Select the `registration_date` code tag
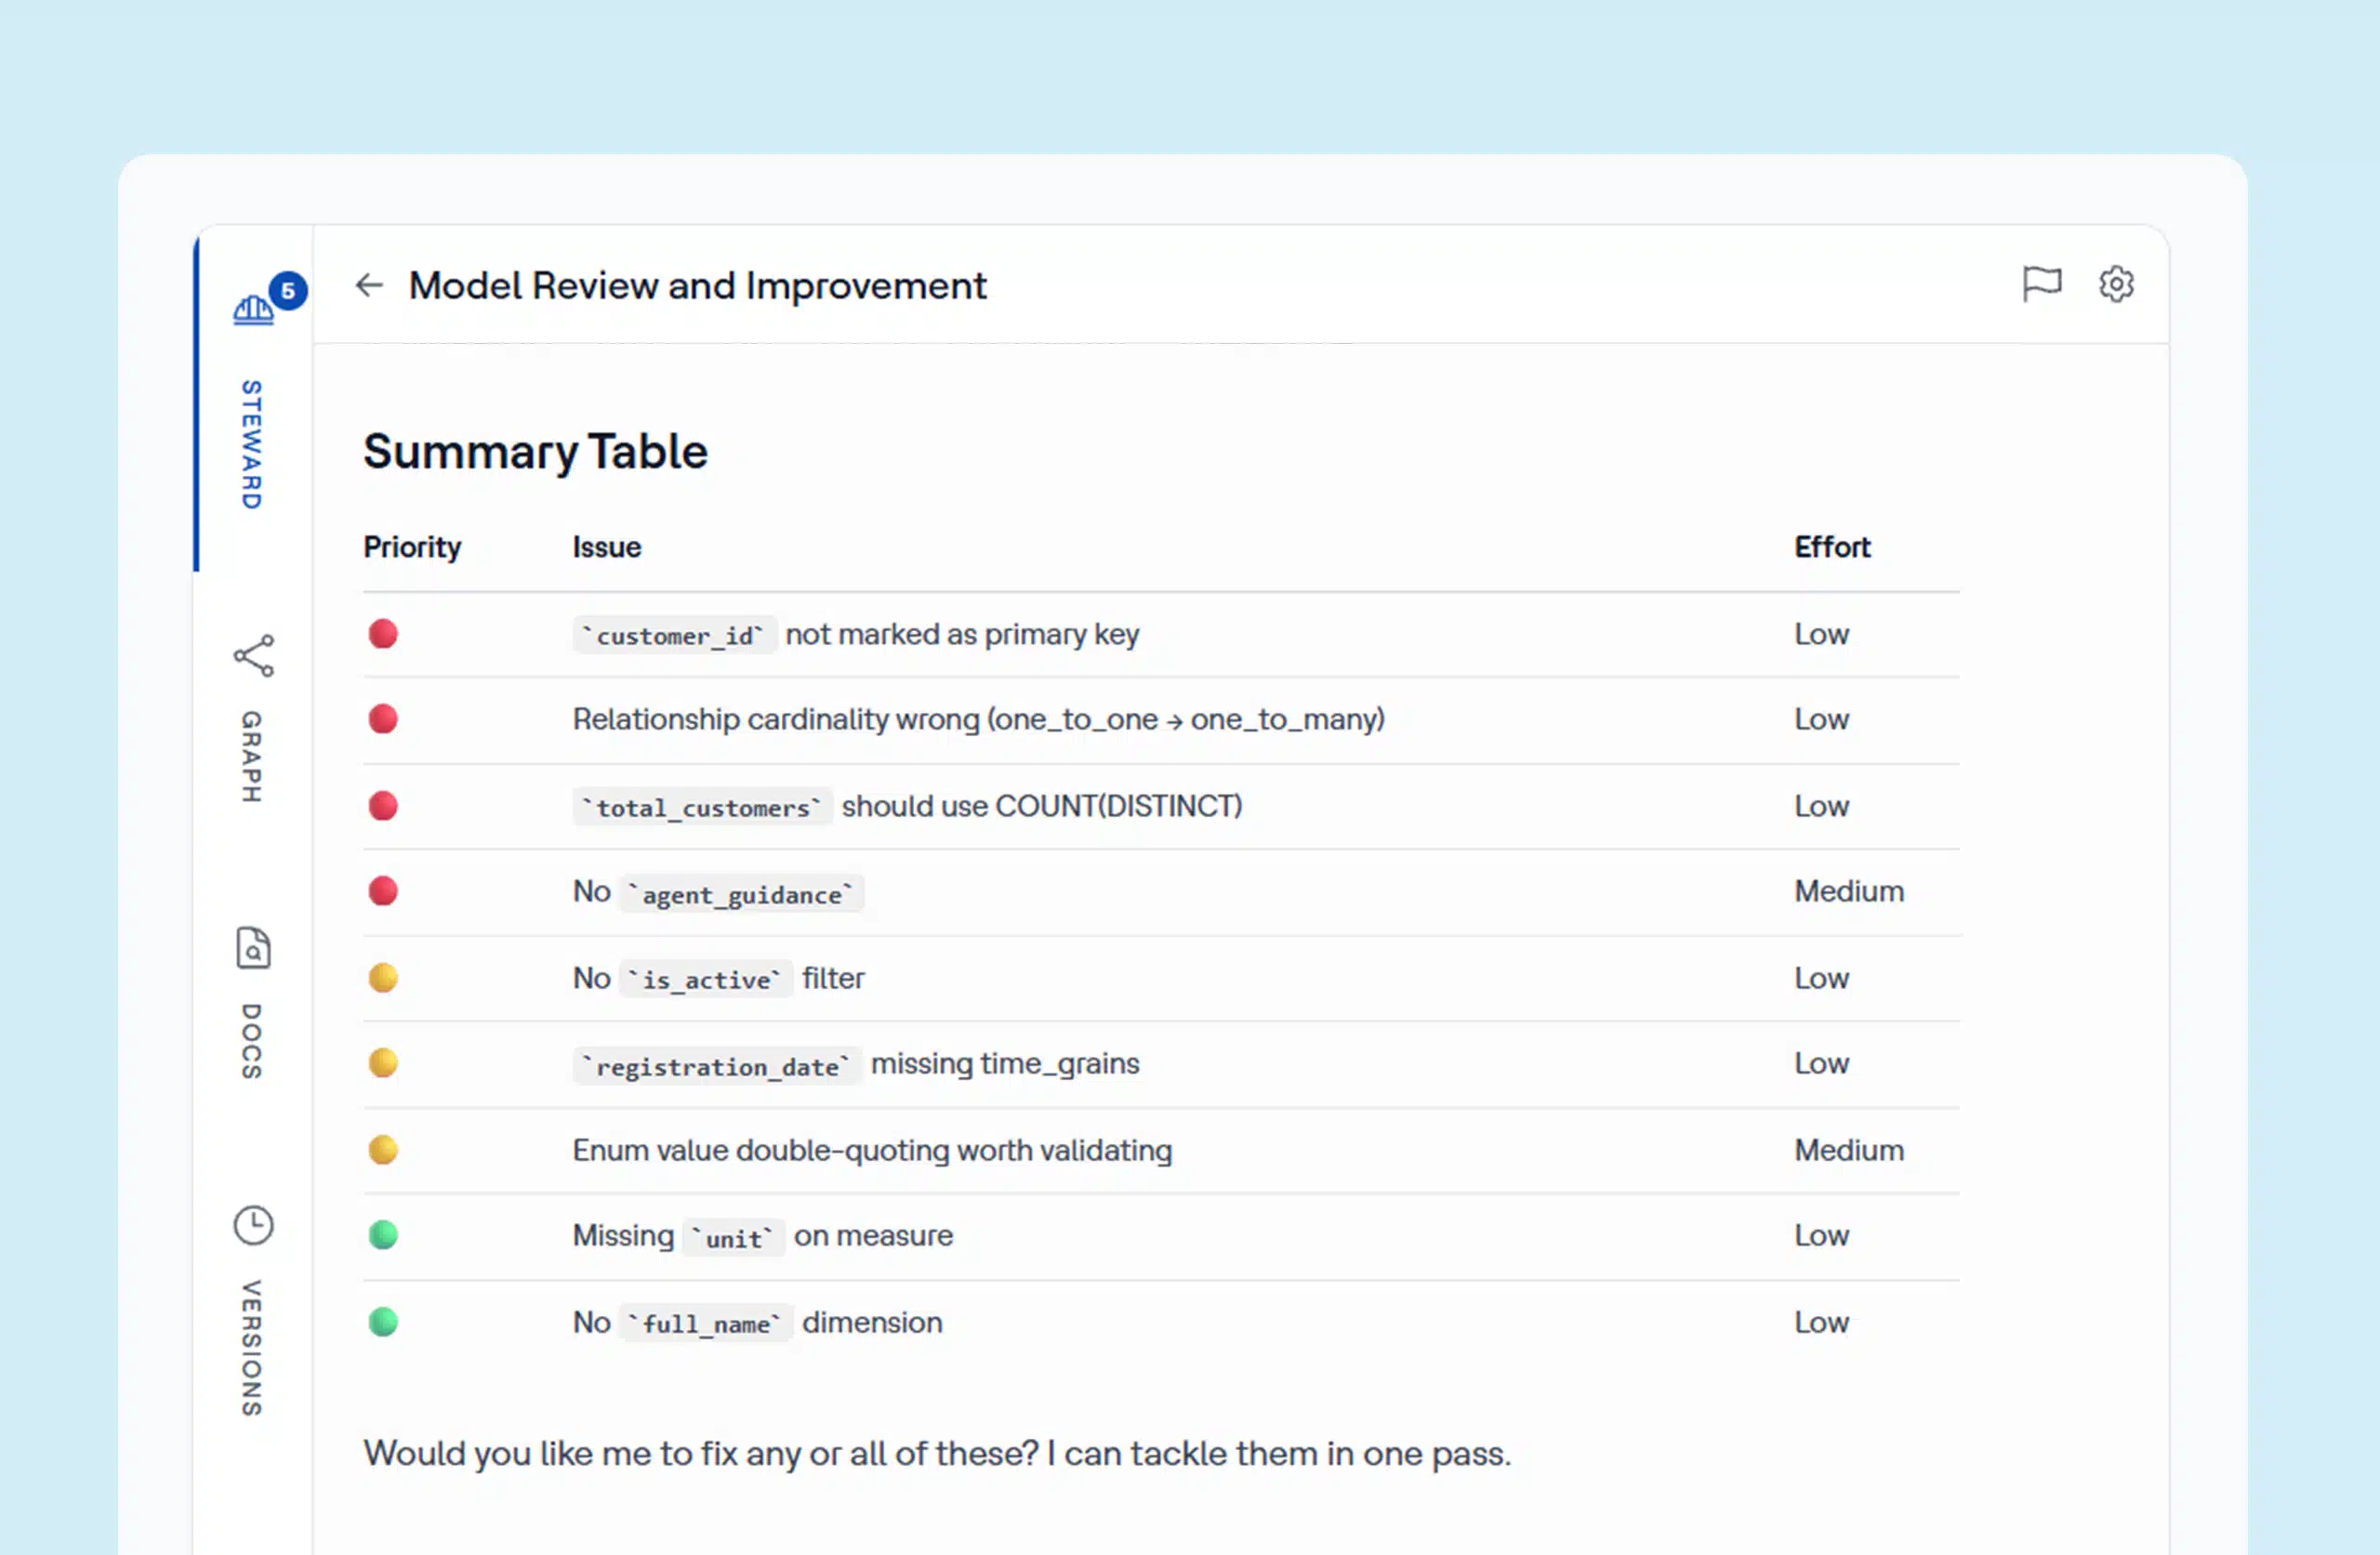The image size is (2380, 1555). tap(717, 1065)
